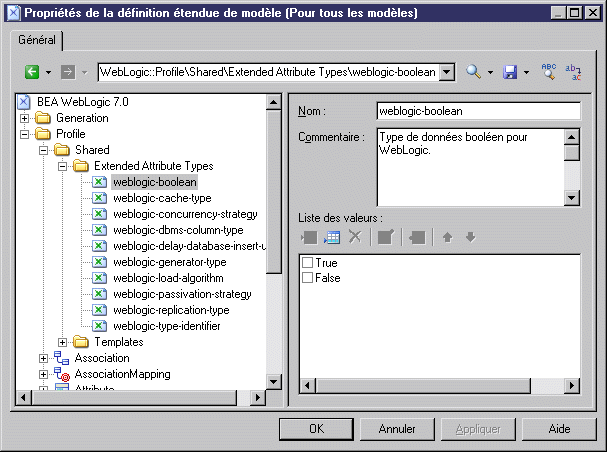The image size is (607, 452).
Task: Collapse the Shared folder
Action: [x=43, y=150]
